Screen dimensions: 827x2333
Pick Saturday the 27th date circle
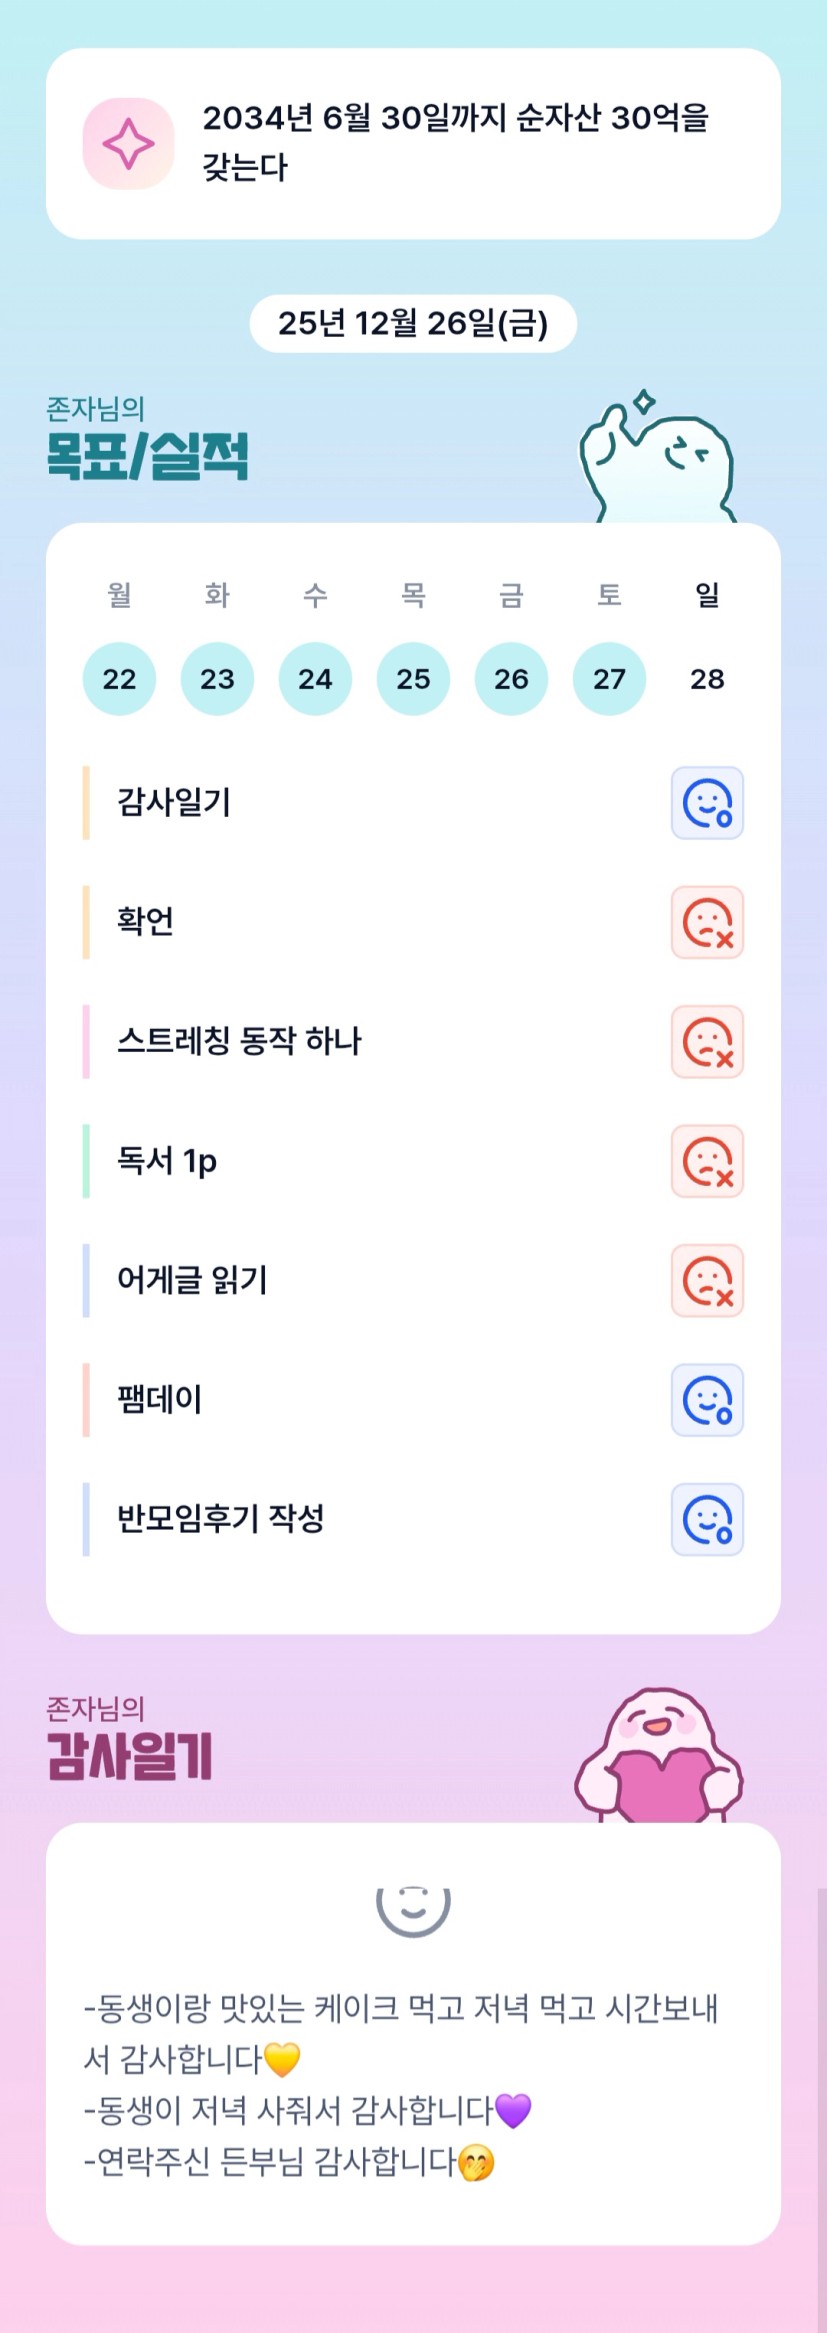coord(609,679)
